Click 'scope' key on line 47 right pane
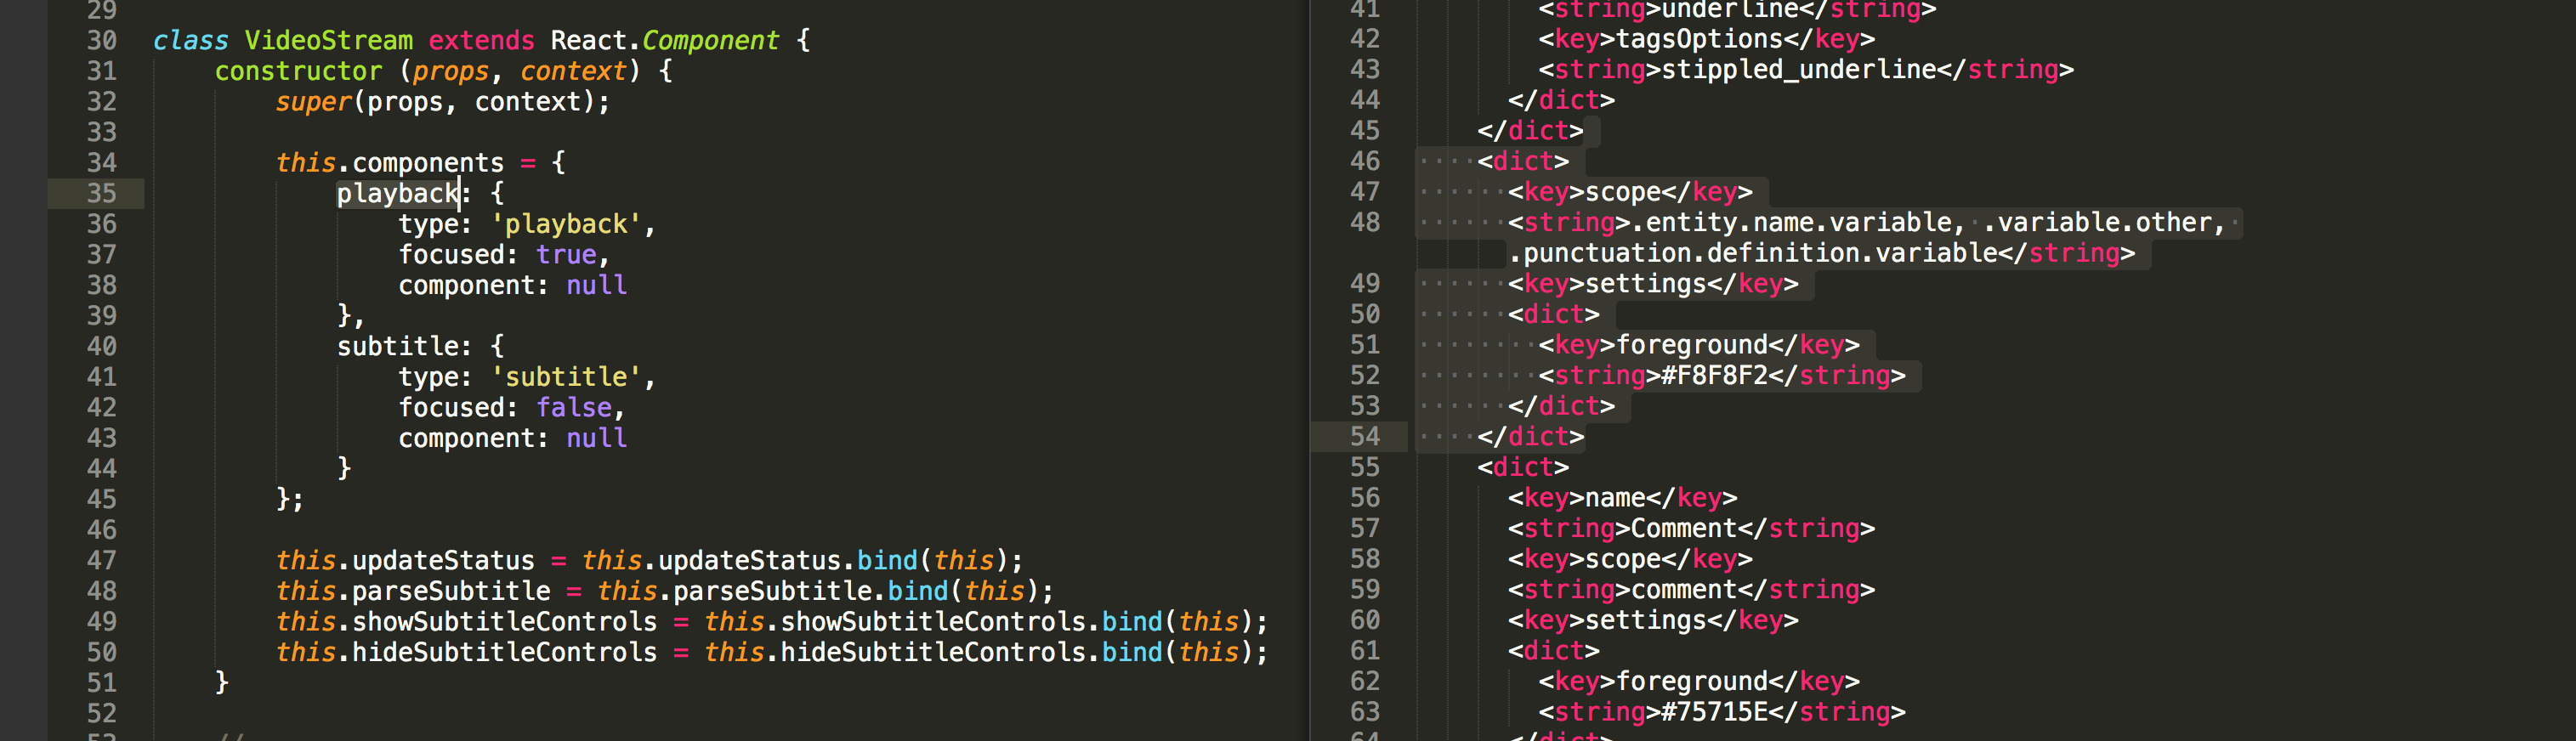Screen dimensions: 2576x741 (x=1622, y=192)
